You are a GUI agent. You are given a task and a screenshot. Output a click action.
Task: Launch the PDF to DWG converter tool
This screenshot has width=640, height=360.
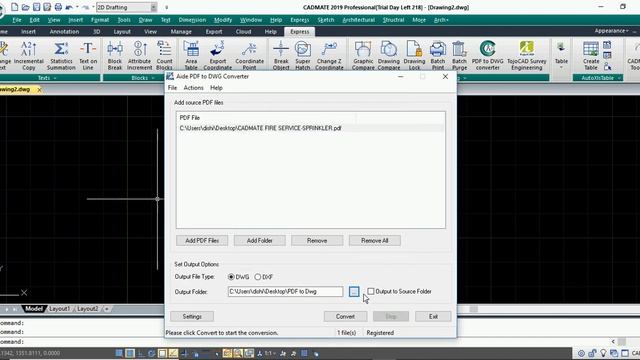488,56
